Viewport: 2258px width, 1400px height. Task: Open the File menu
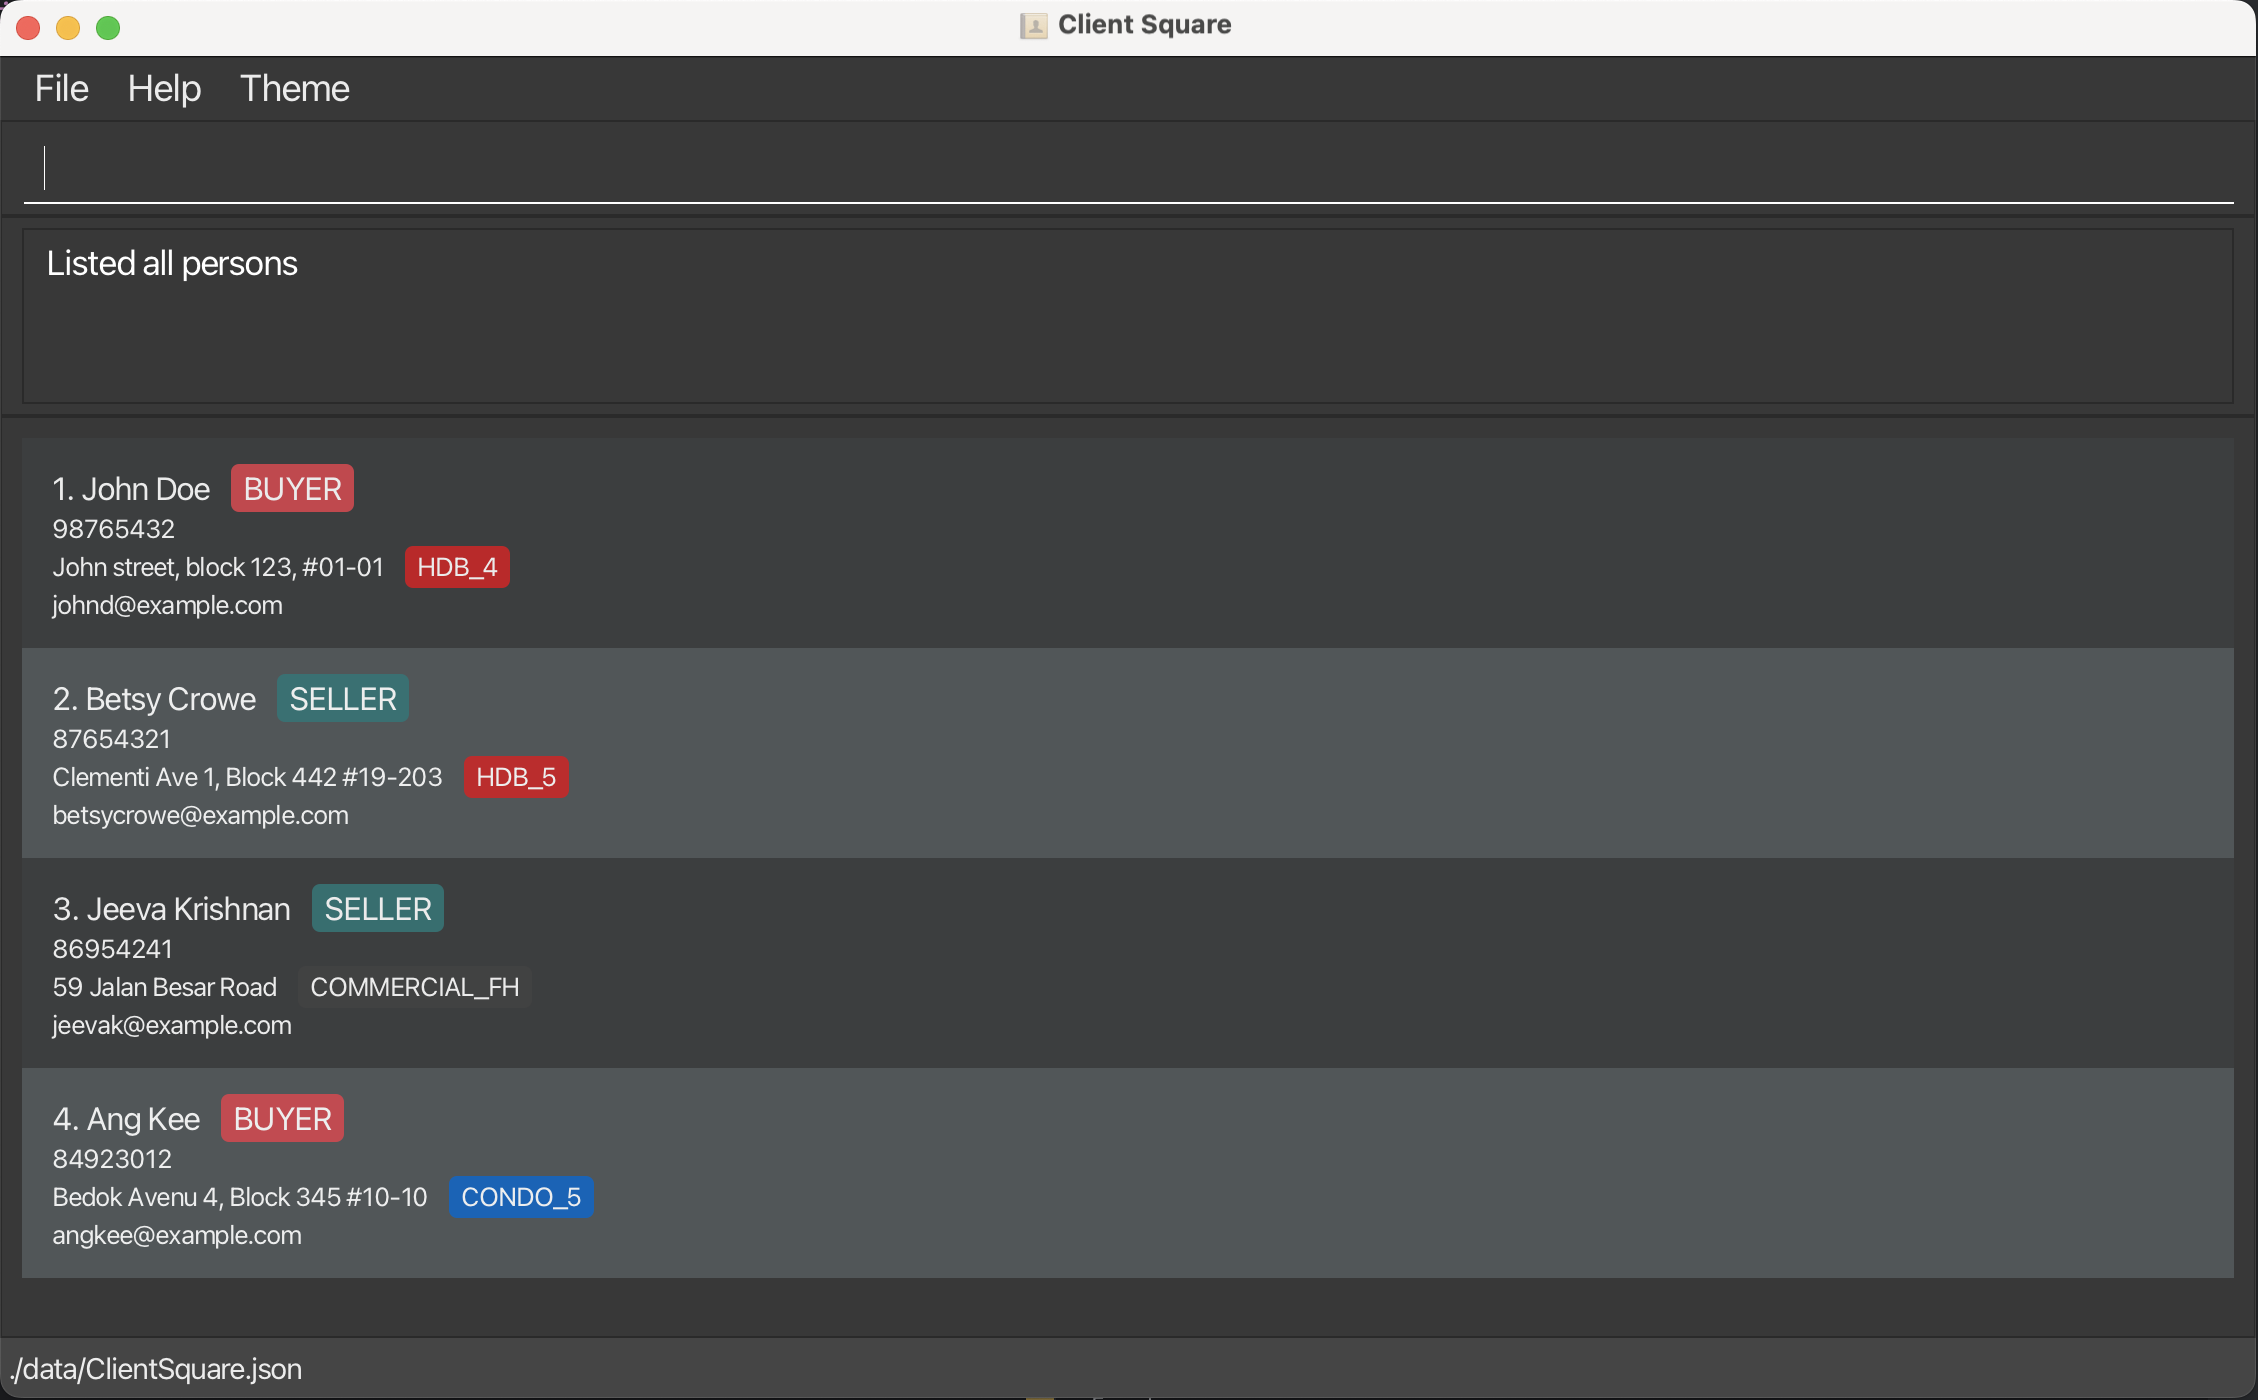pos(61,88)
